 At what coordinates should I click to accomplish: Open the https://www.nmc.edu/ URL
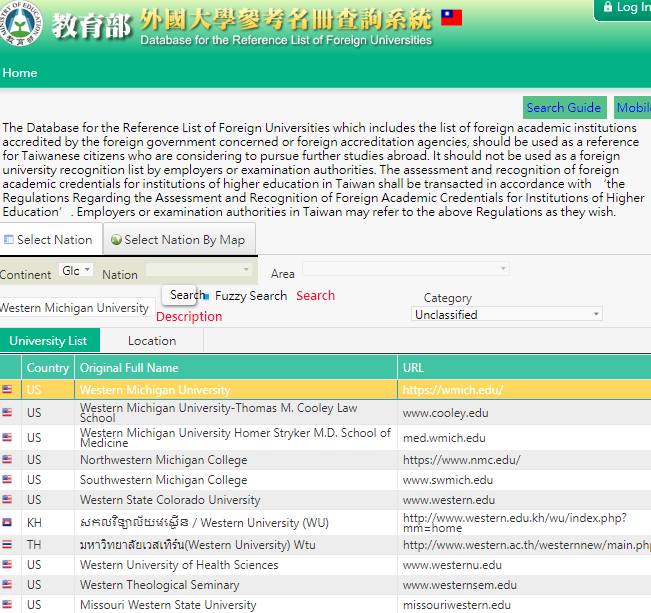[x=461, y=460]
